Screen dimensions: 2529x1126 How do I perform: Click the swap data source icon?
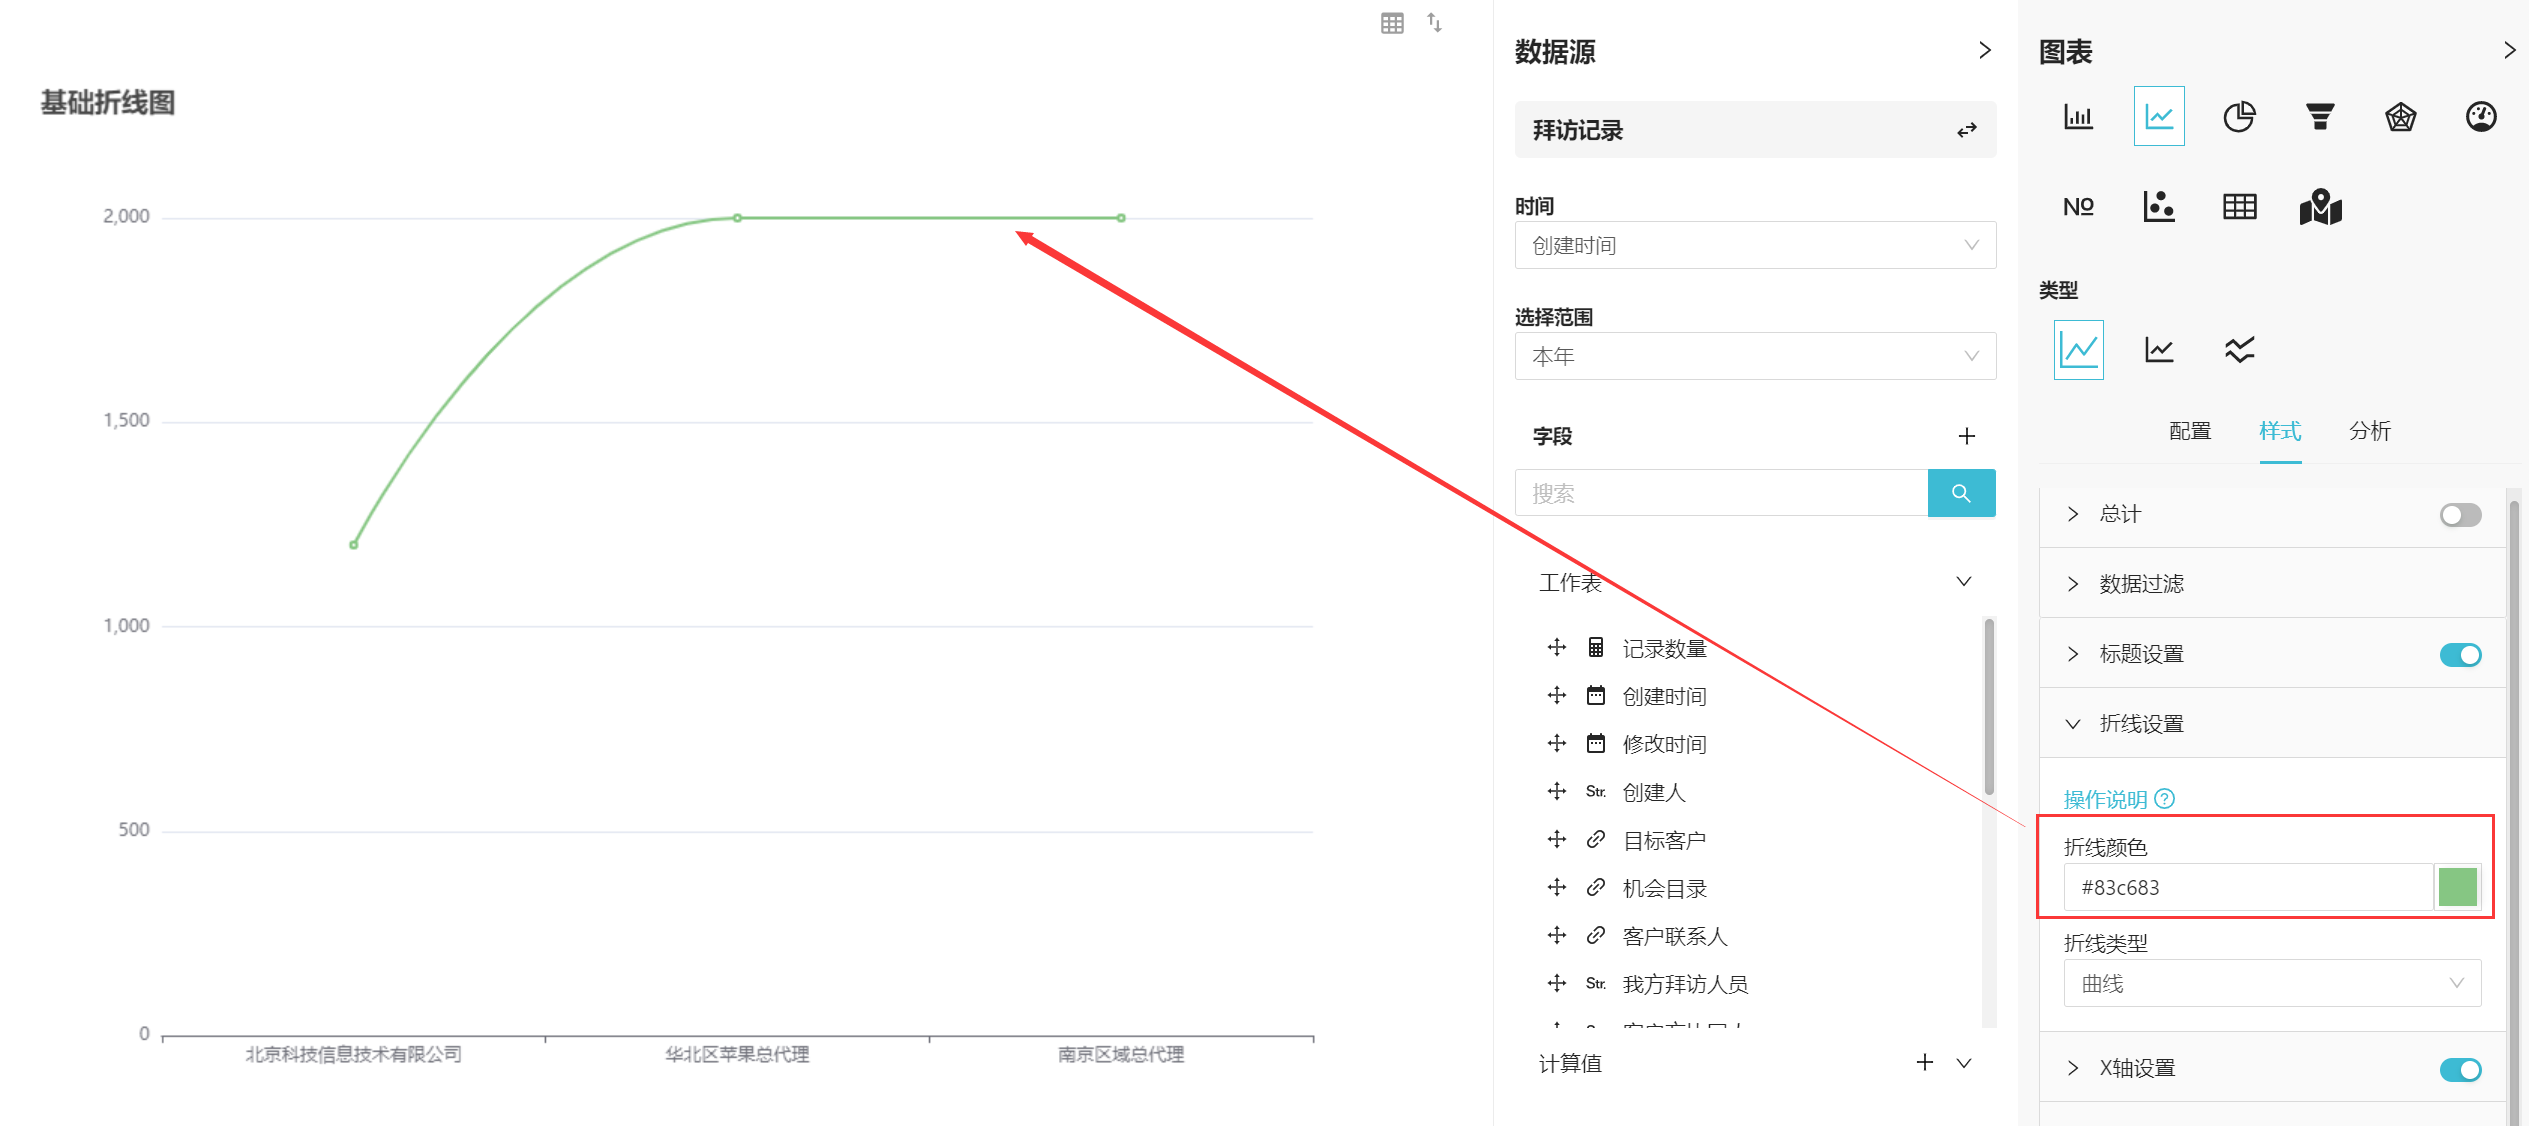pyautogui.click(x=1966, y=130)
